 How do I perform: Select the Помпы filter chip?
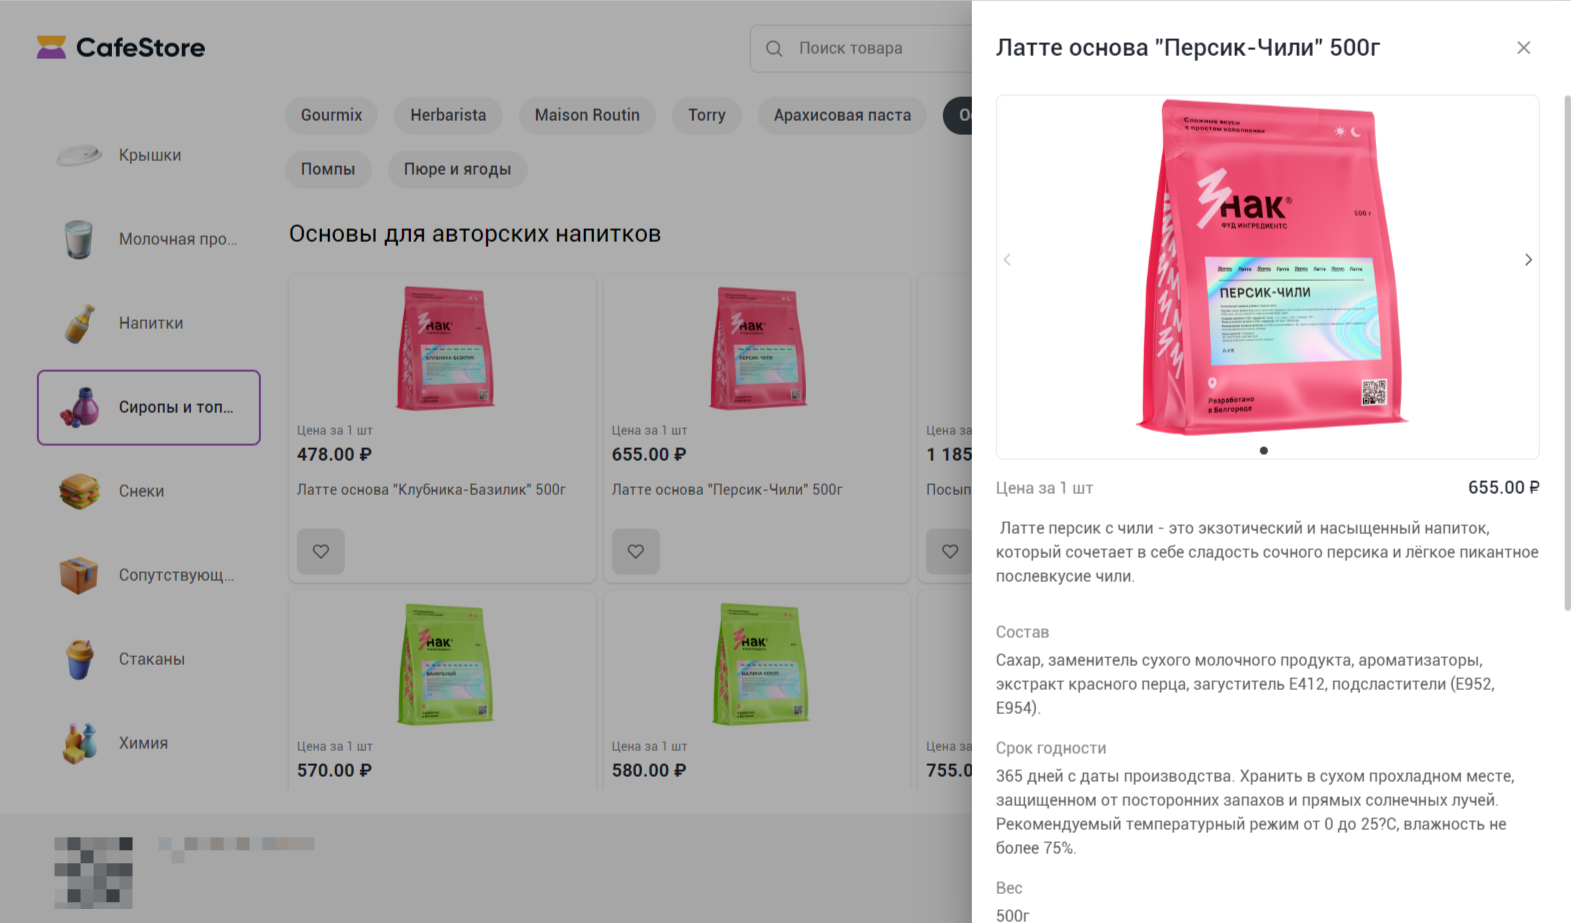point(328,169)
